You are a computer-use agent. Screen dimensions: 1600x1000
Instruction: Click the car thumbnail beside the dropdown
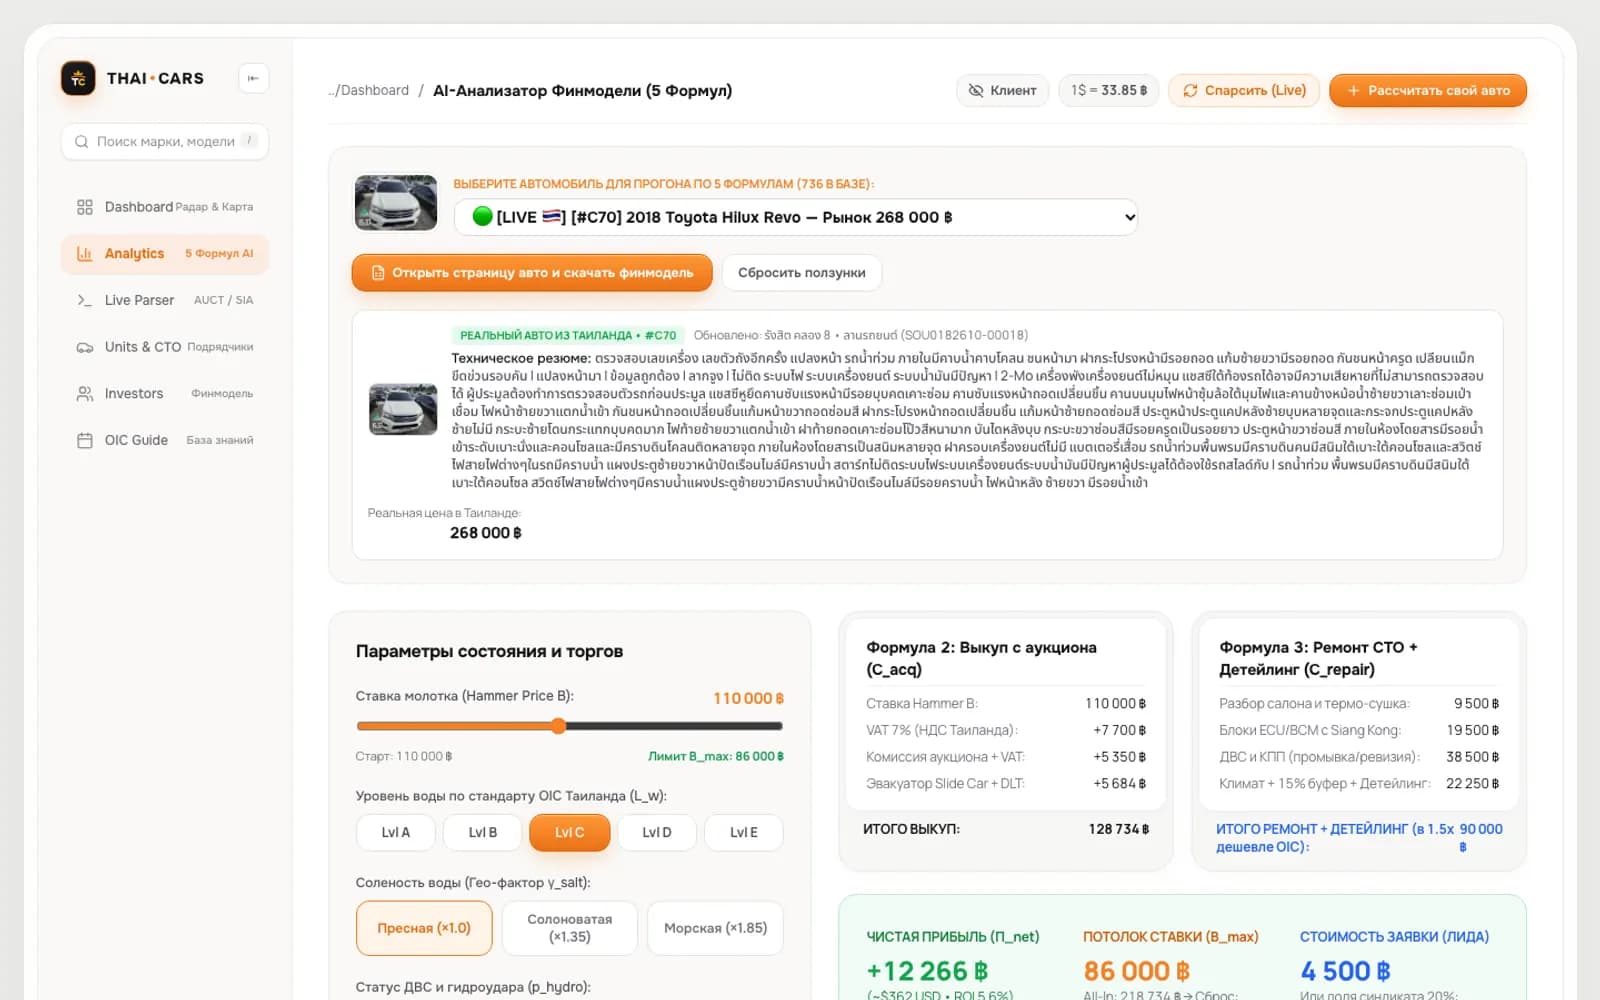(396, 203)
